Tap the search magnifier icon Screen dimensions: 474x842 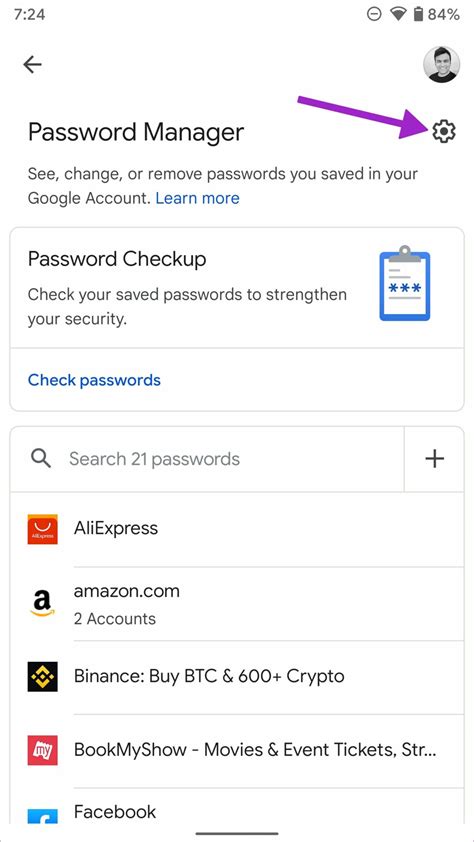click(41, 459)
